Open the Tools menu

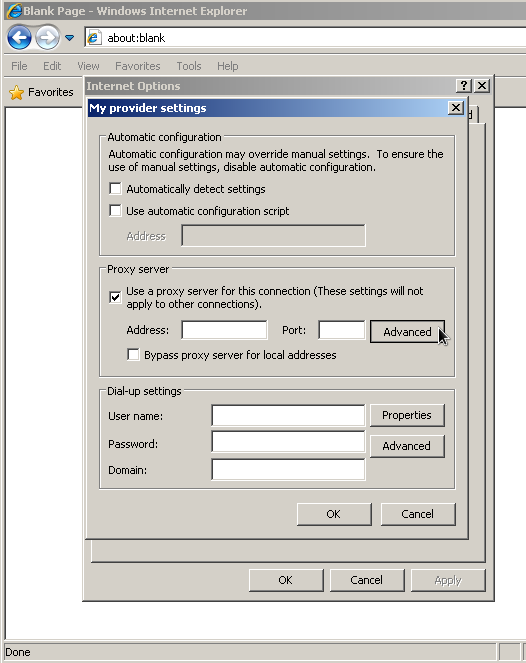click(189, 66)
